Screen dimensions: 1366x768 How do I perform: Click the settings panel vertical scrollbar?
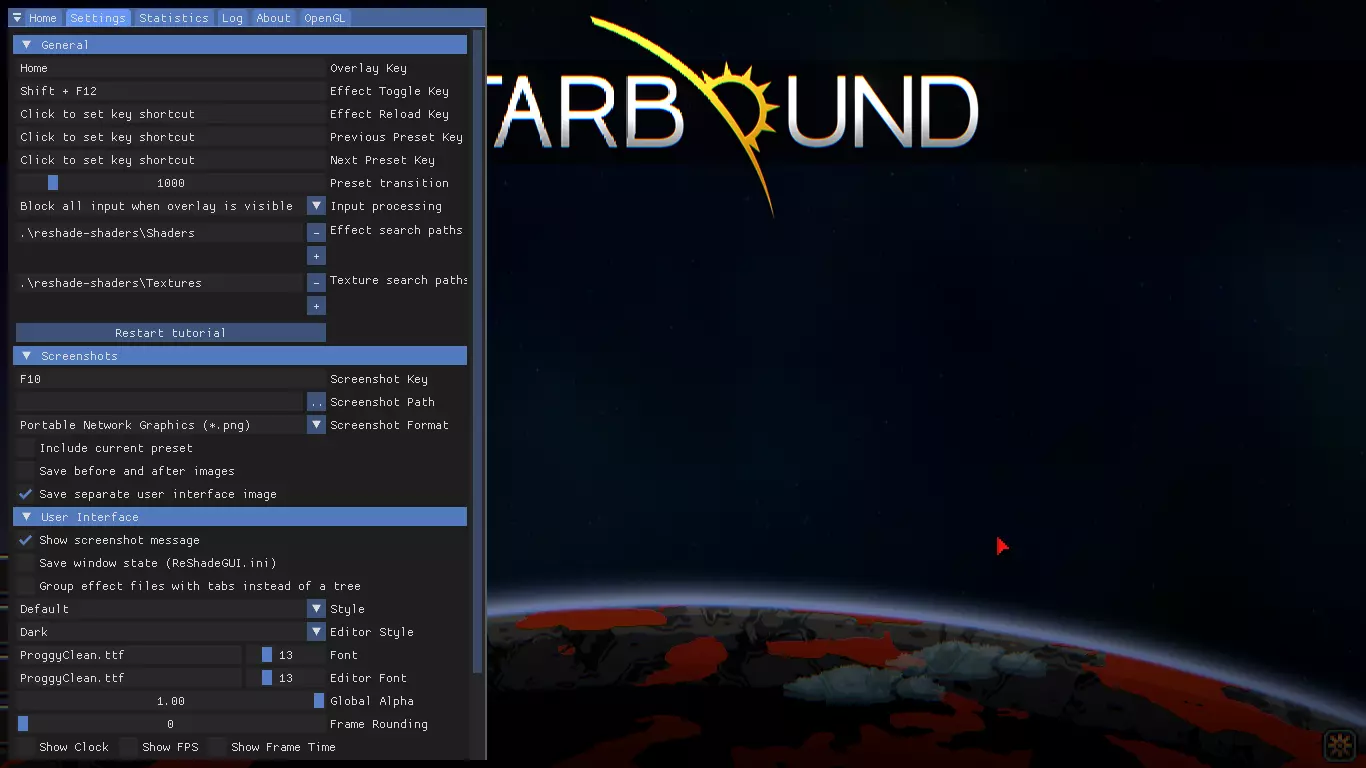tap(477, 350)
